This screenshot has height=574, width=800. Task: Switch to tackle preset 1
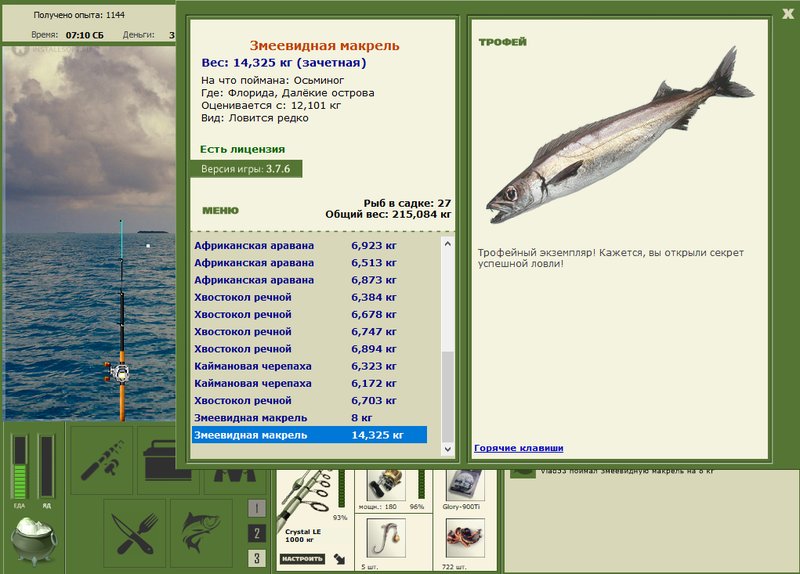257,508
